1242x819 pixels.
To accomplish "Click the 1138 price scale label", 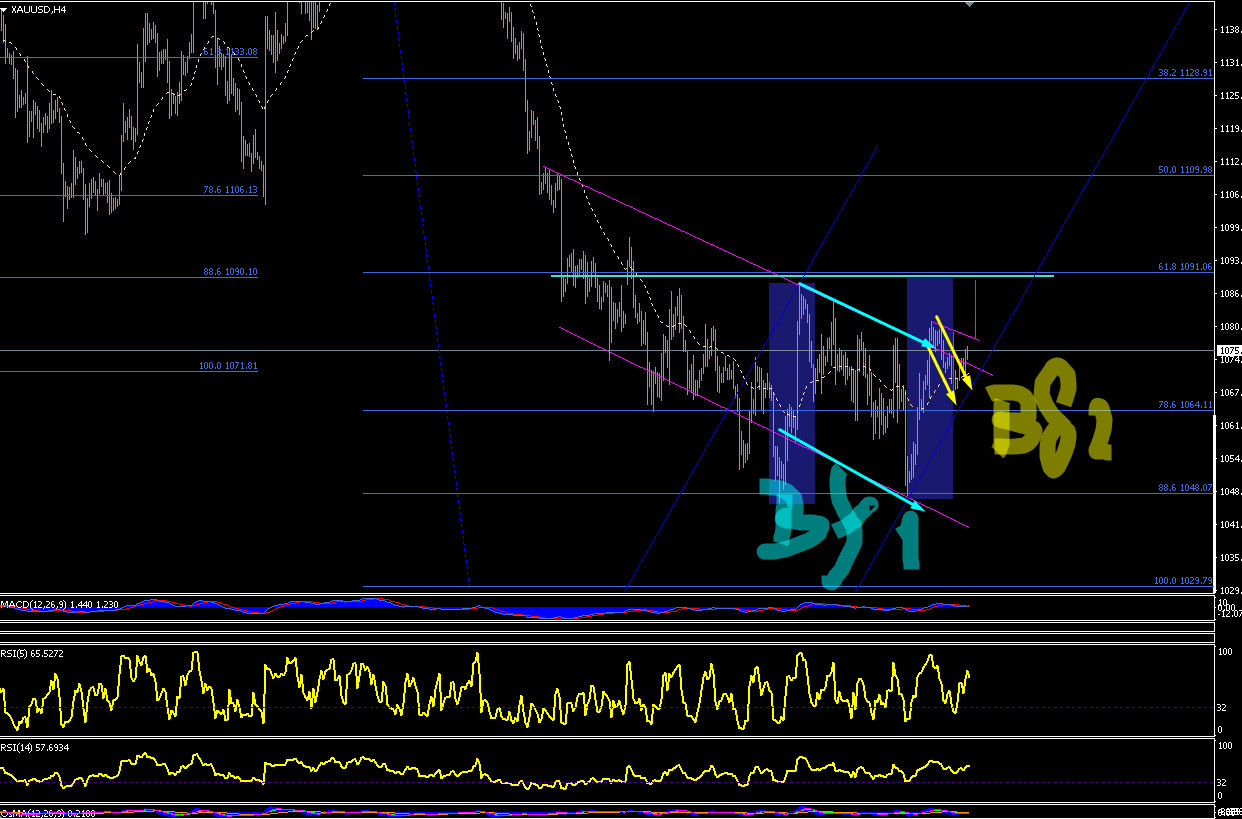I will click(x=1230, y=31).
